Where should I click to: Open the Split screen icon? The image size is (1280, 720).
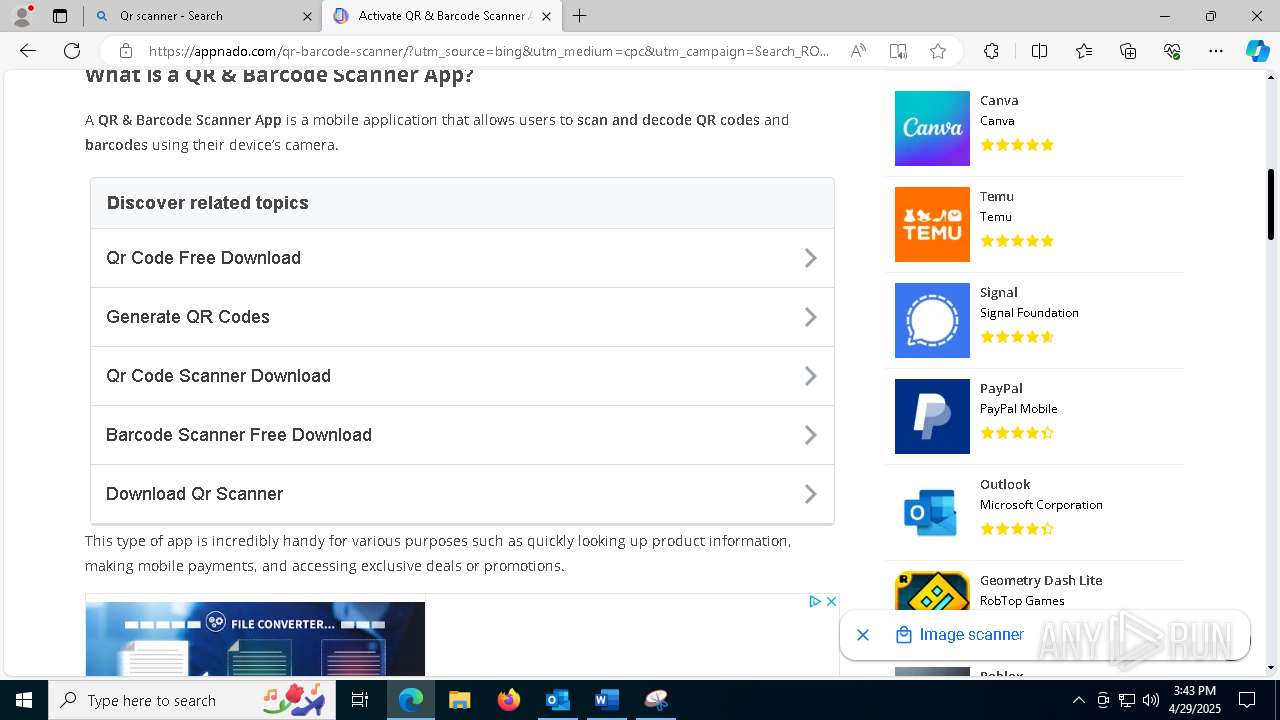click(x=1039, y=51)
